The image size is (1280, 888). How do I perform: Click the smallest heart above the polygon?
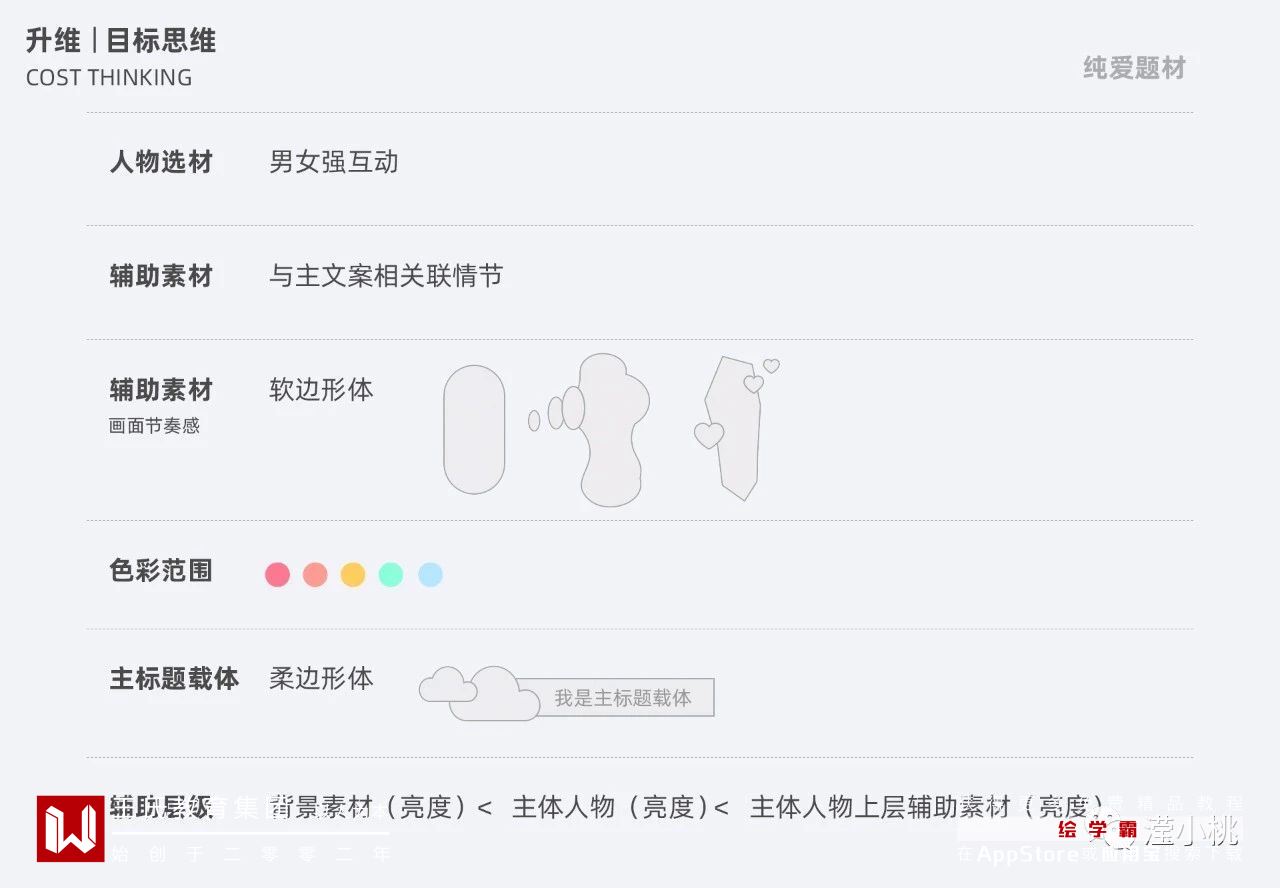coord(771,366)
